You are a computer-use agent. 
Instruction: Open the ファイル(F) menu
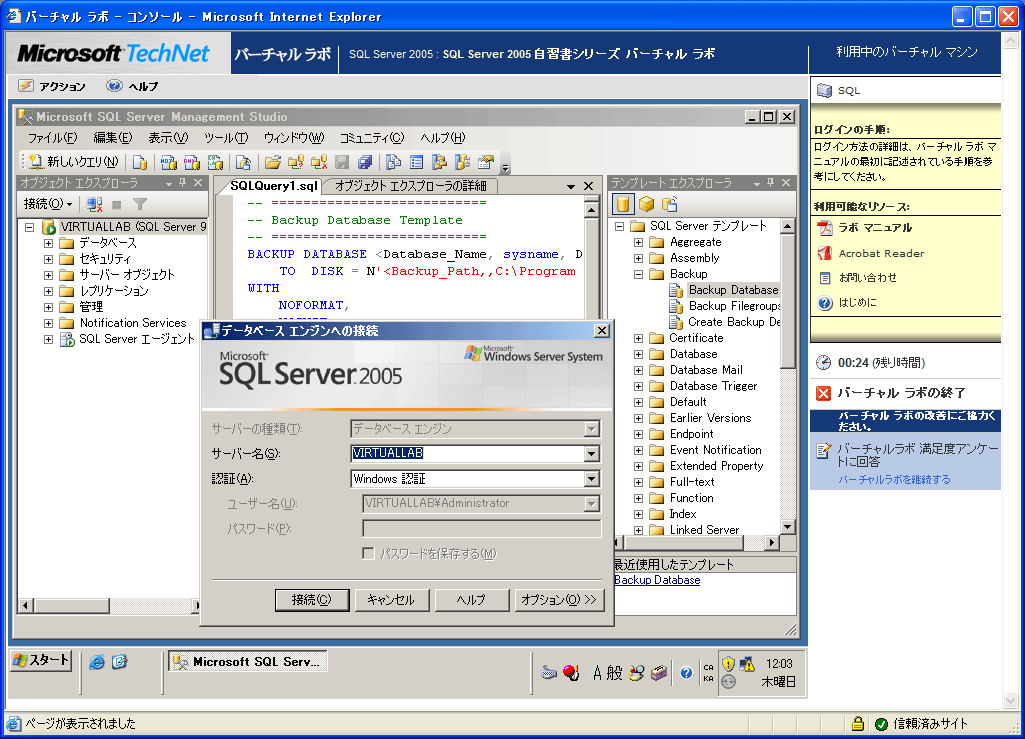click(x=52, y=137)
